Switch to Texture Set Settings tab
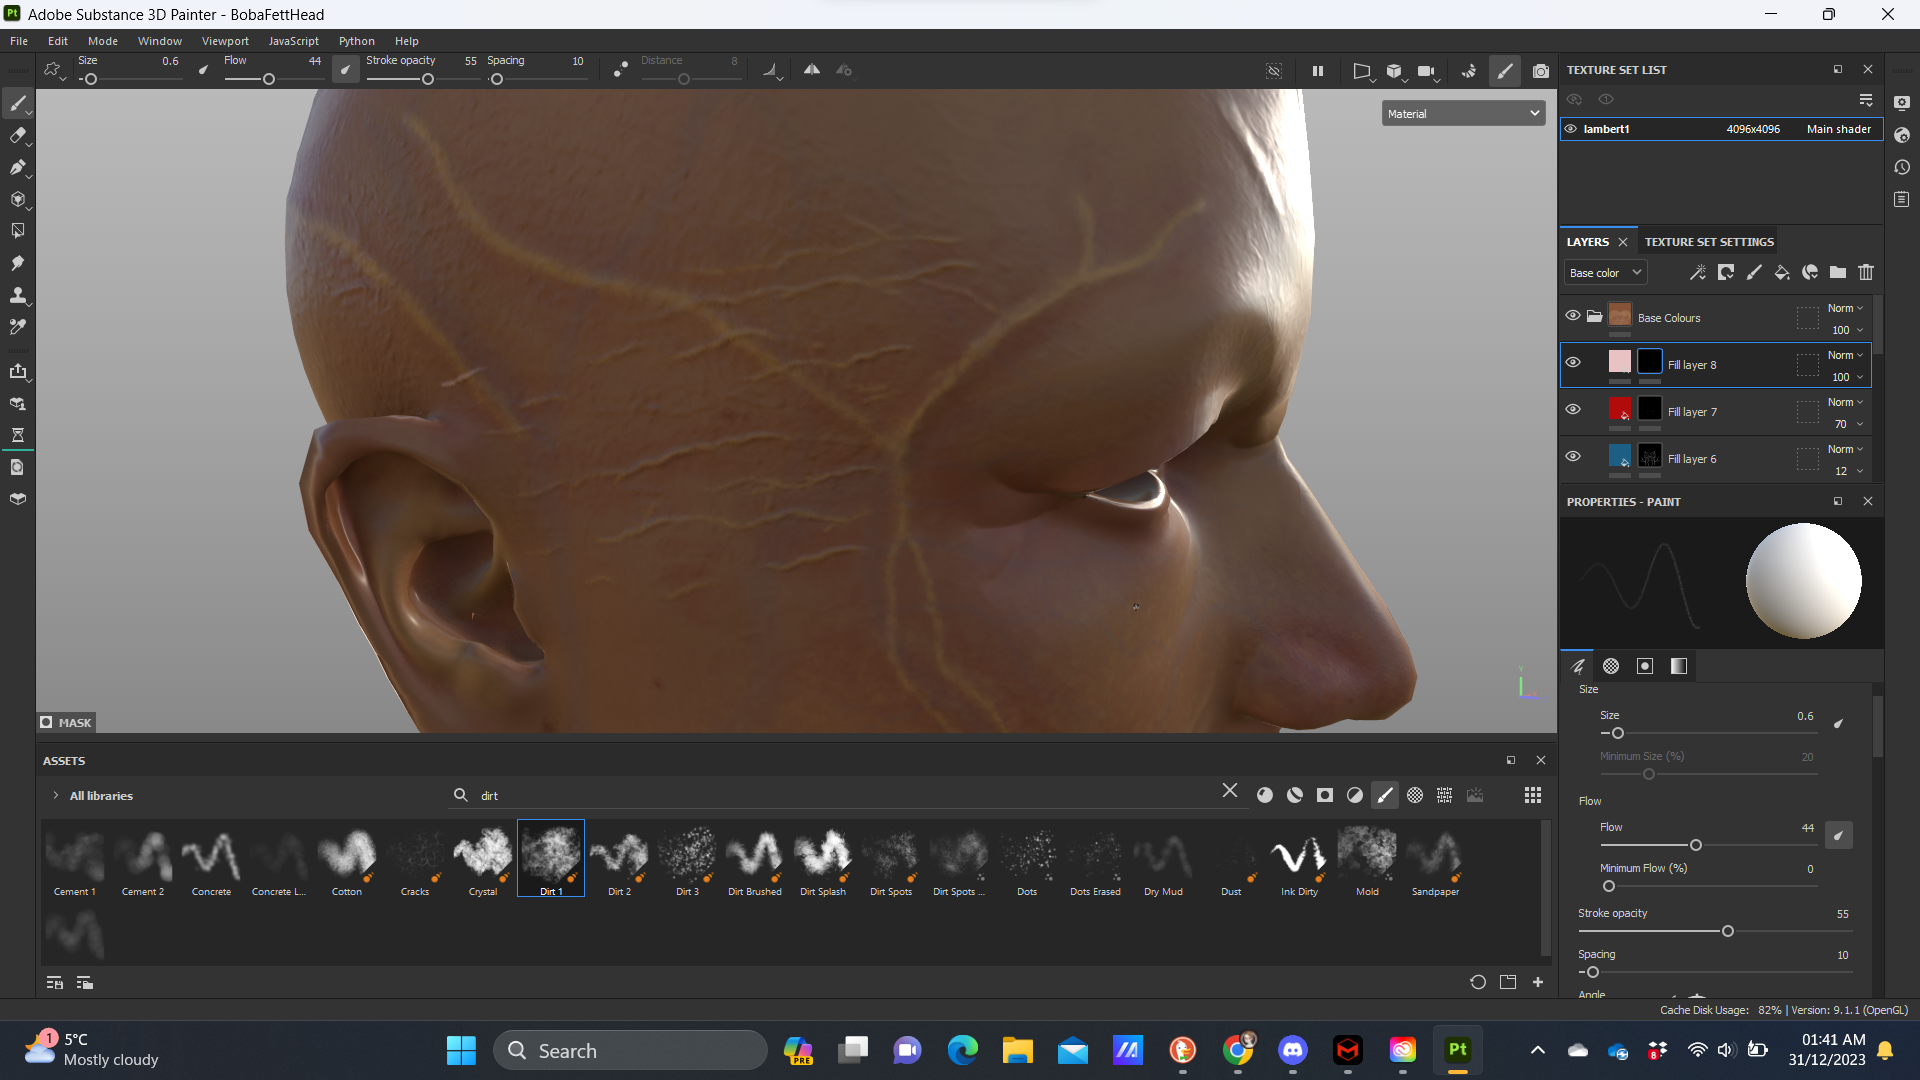Screen dimensions: 1920x1080 pos(1709,242)
